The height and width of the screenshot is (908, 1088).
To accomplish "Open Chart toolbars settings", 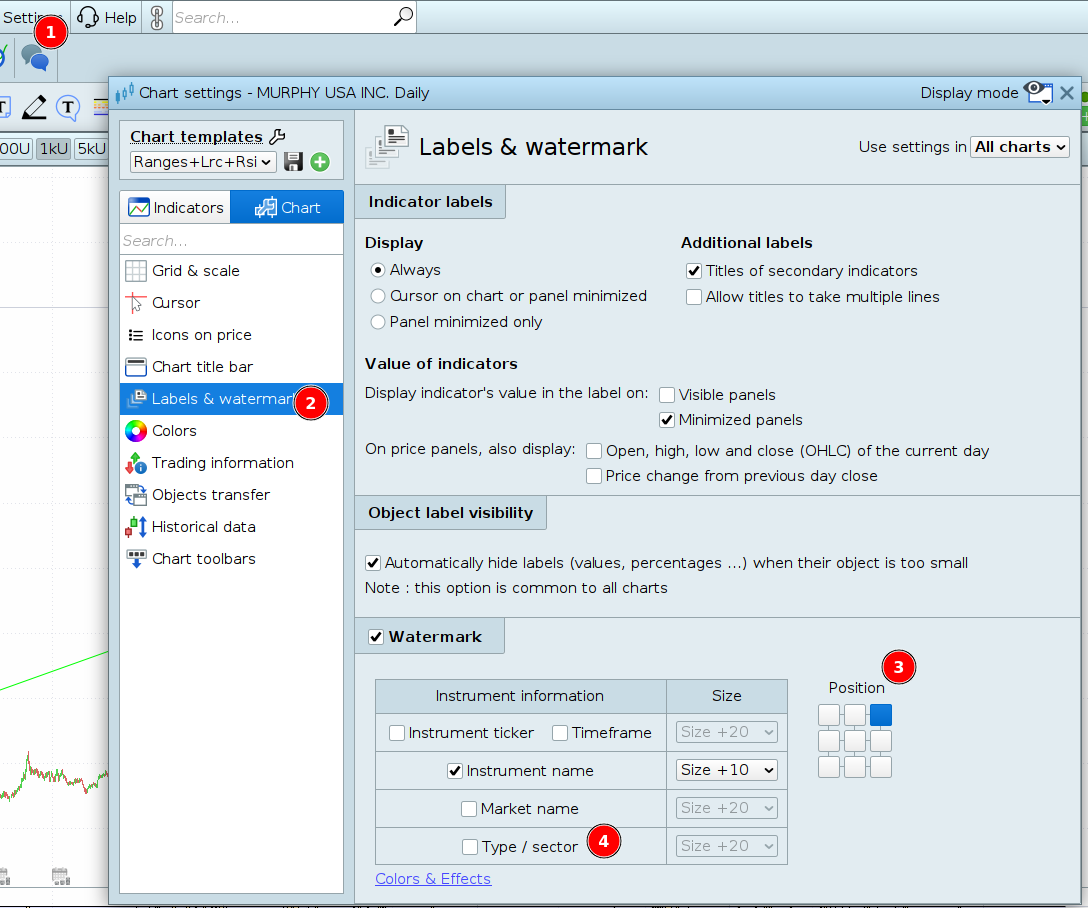I will click(231, 558).
